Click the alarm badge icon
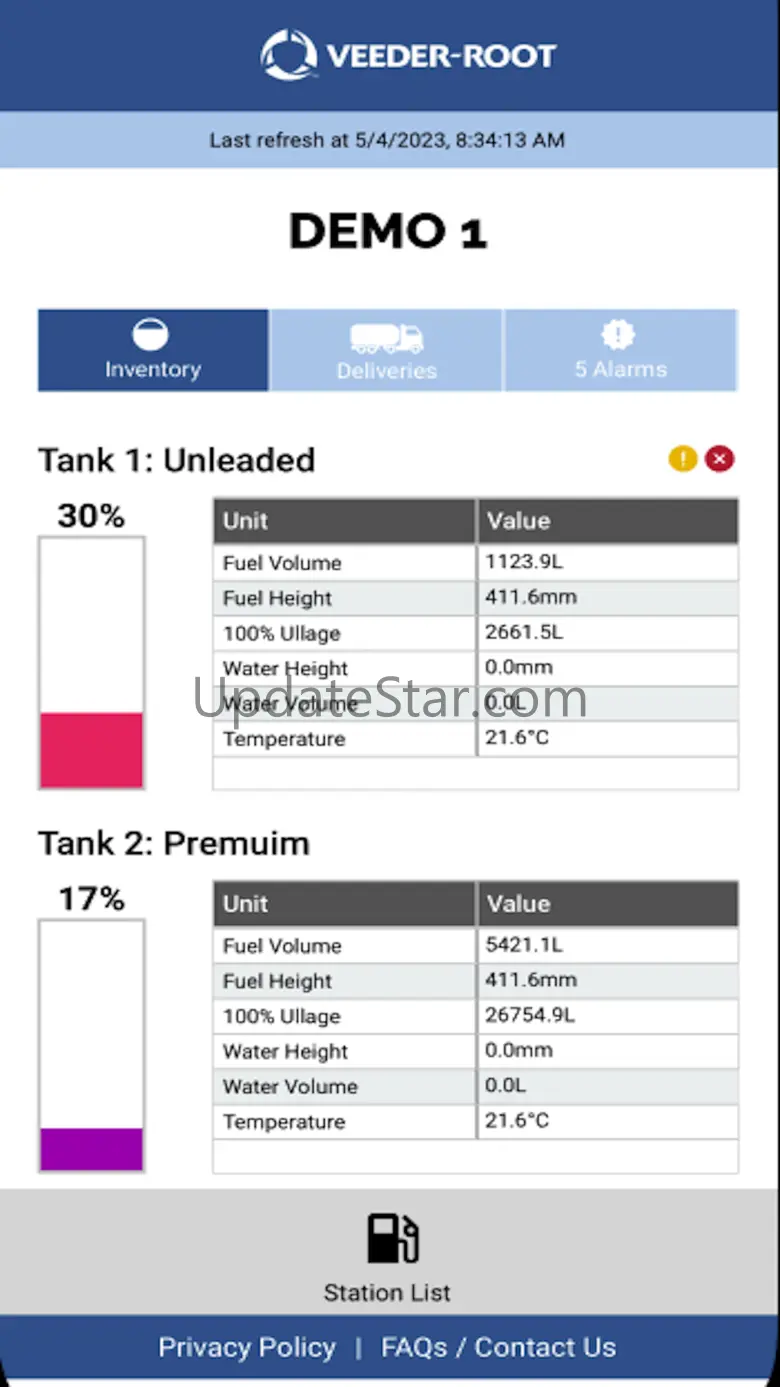The image size is (780, 1387). click(x=620, y=335)
